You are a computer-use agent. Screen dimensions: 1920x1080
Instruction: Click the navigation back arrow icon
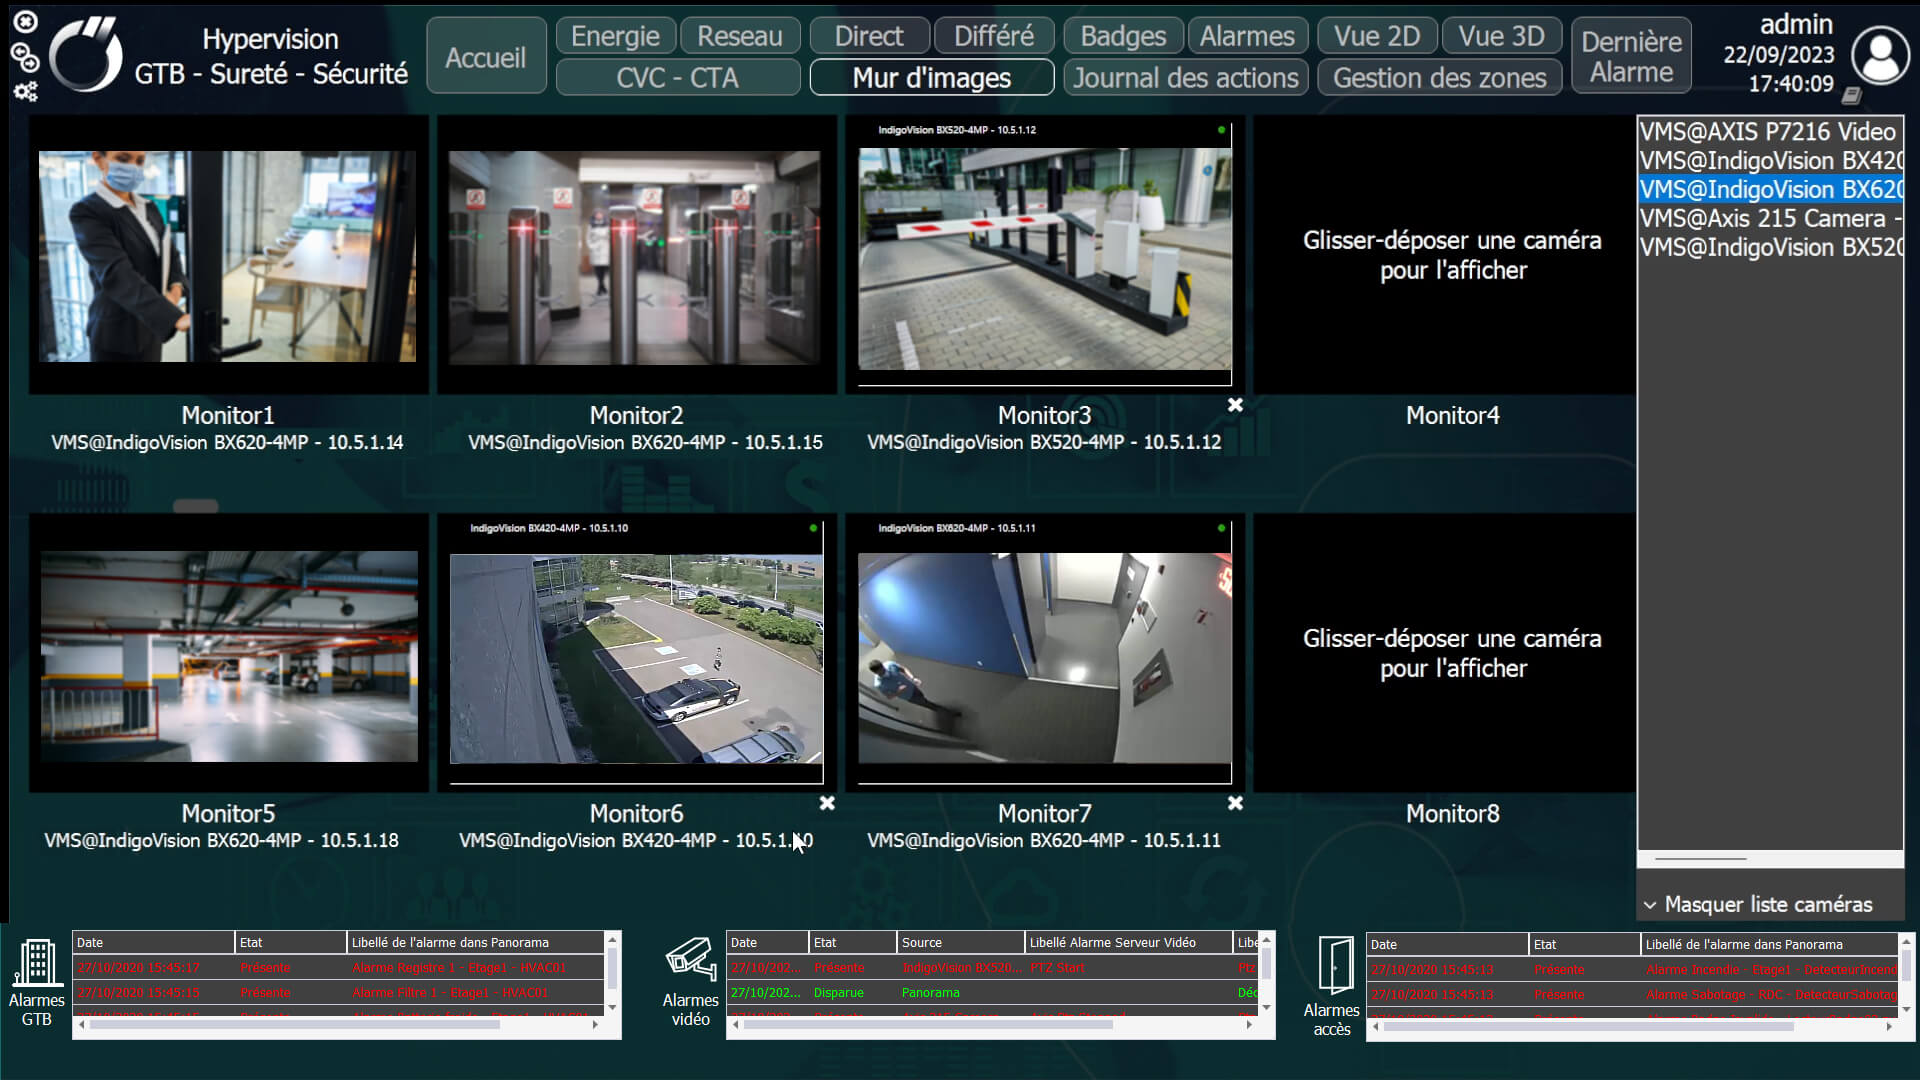(20, 52)
